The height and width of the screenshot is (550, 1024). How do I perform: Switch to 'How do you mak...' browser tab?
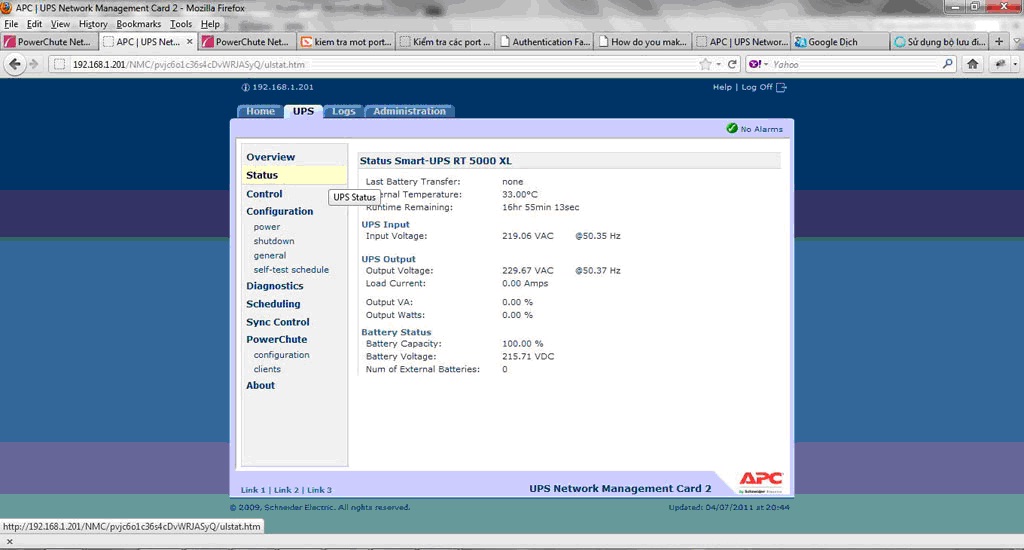coord(643,41)
